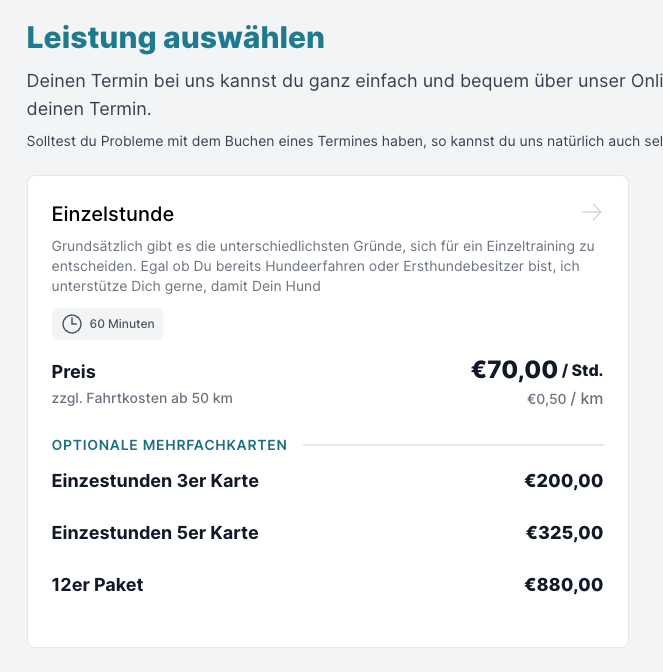
Task: Open the Einzelstunde service title
Action: [113, 214]
